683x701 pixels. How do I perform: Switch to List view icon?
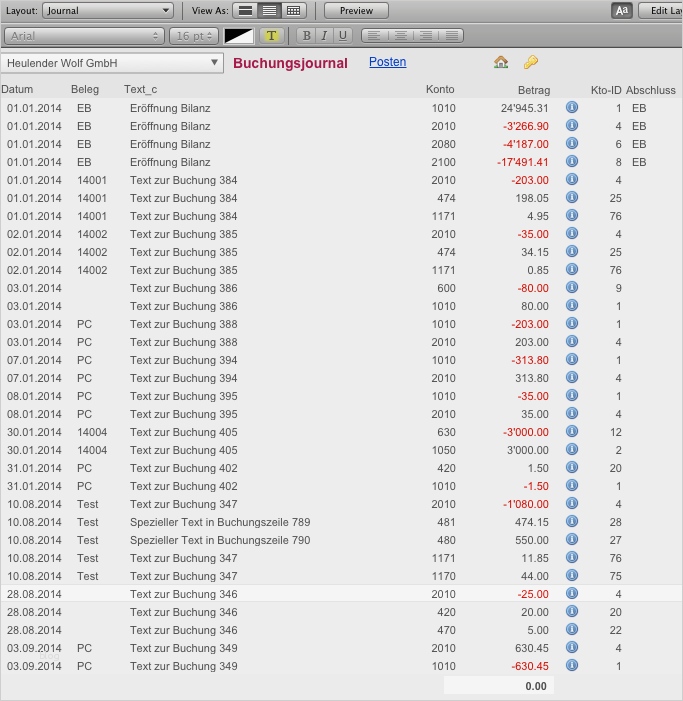[x=270, y=11]
